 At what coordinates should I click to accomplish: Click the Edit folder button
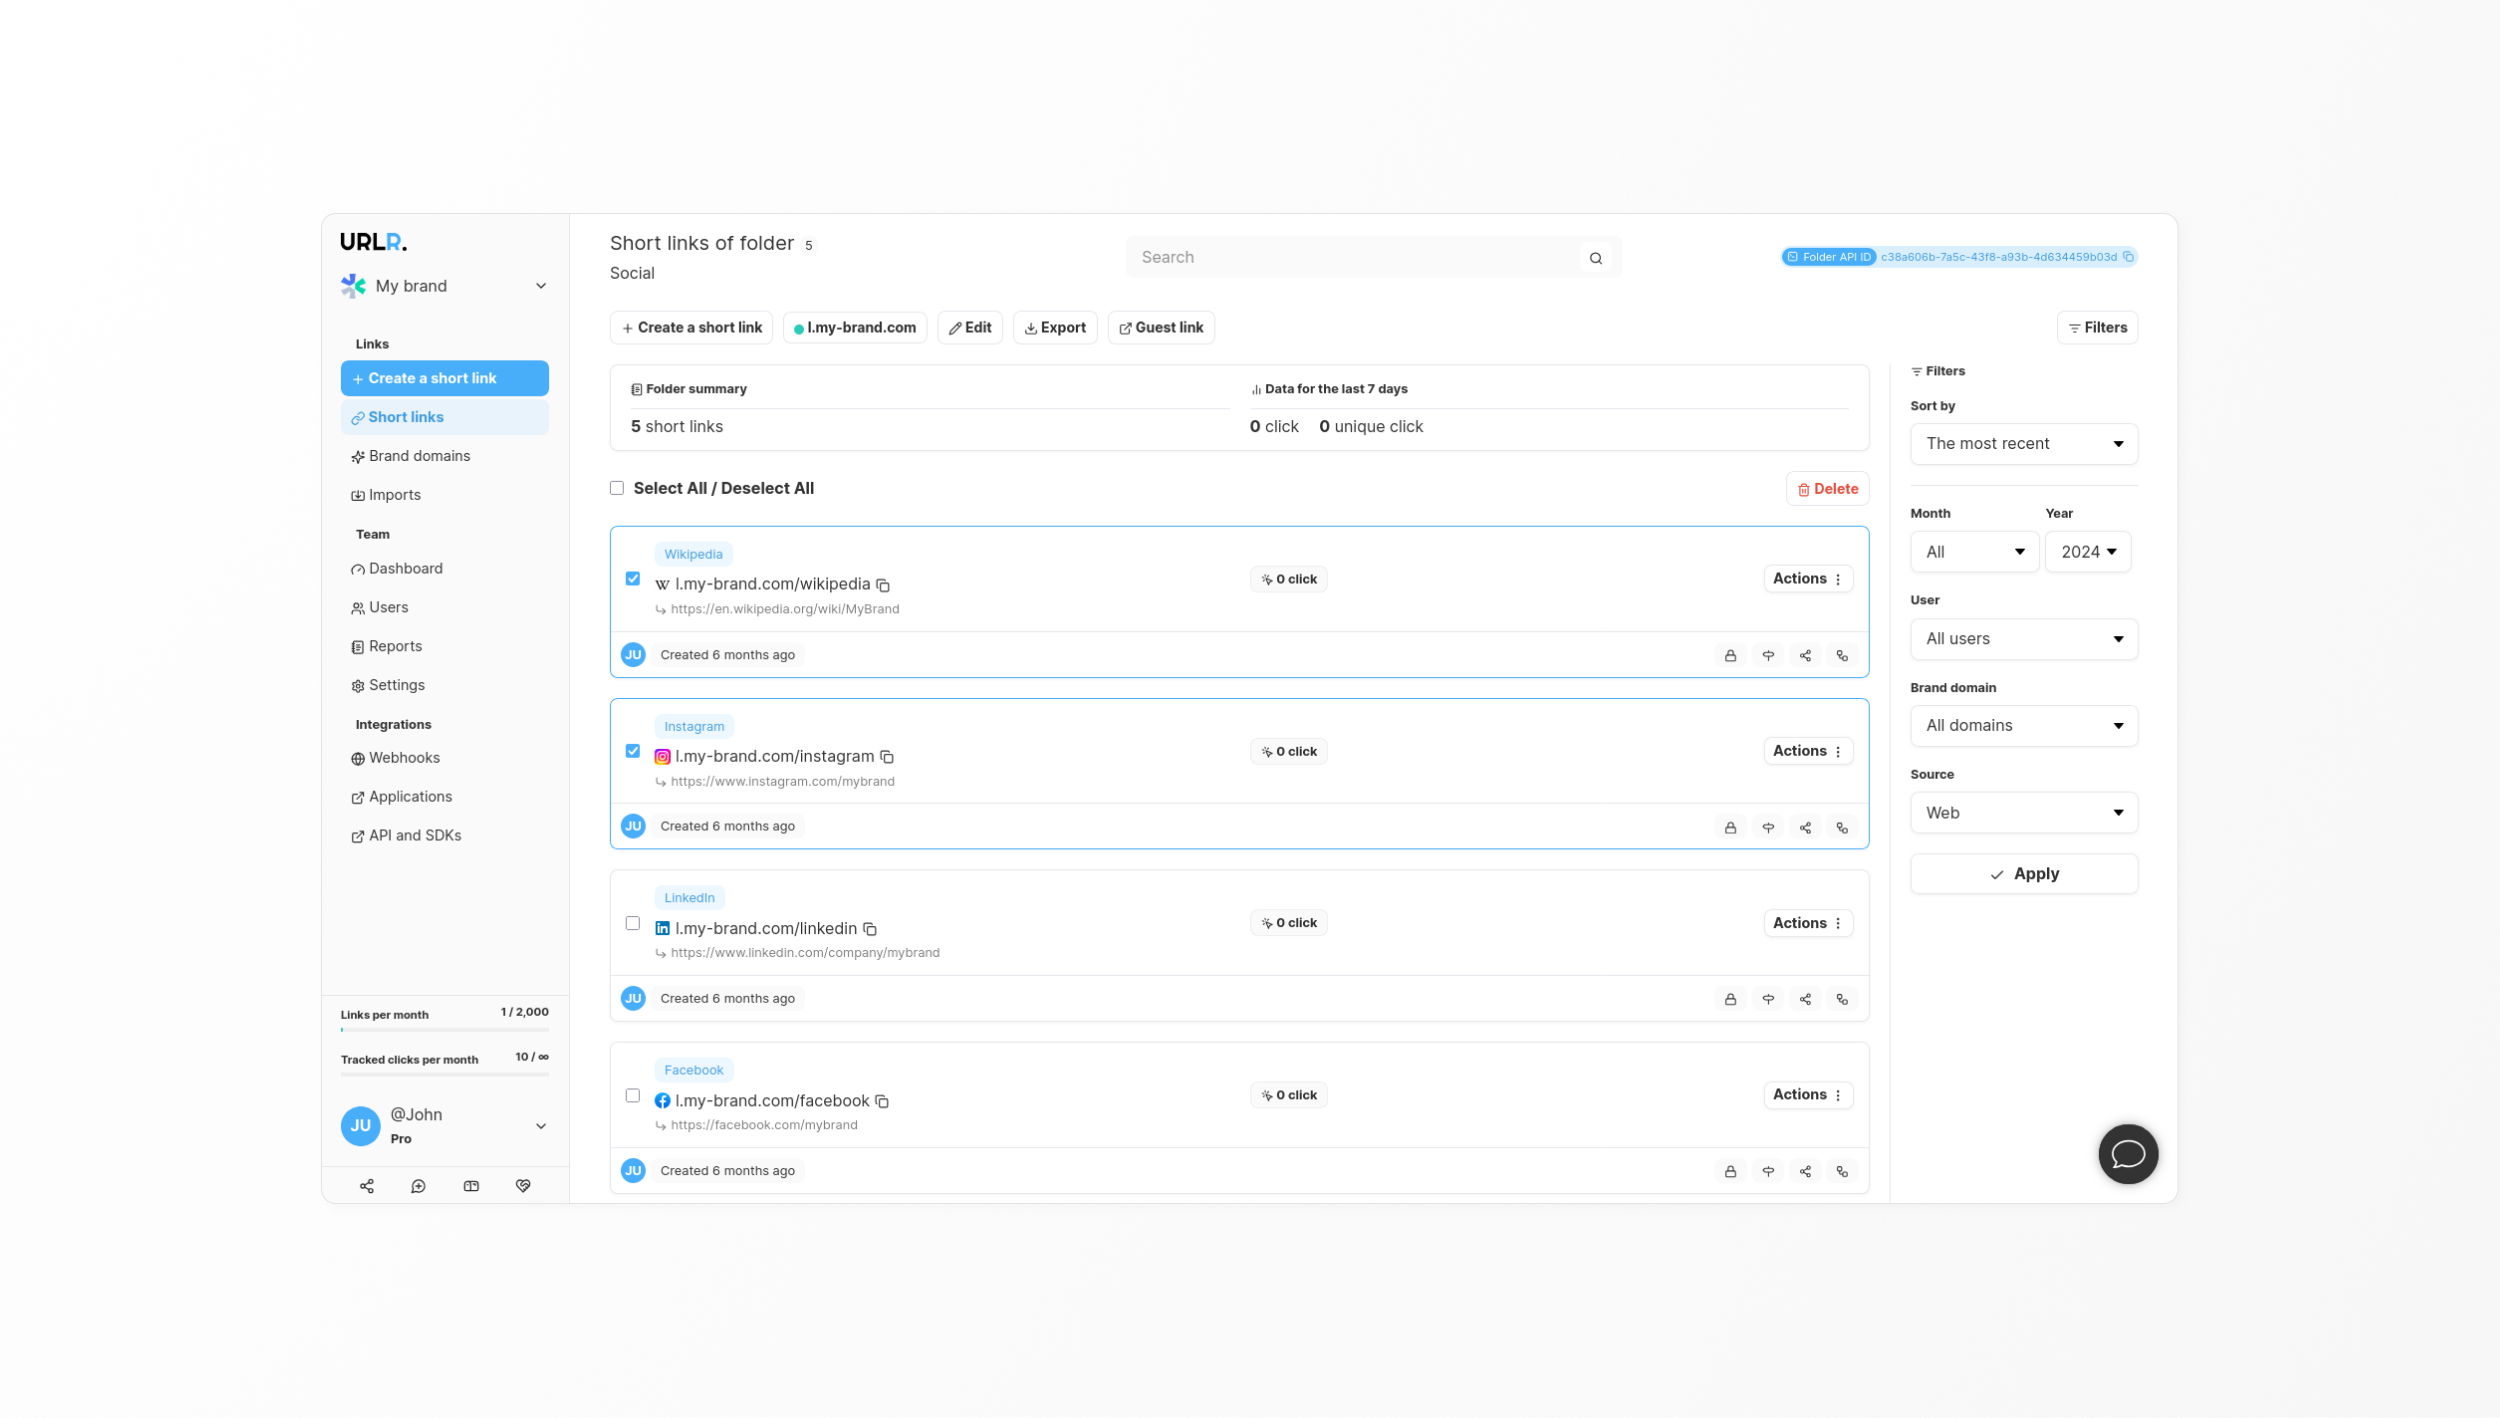(970, 328)
